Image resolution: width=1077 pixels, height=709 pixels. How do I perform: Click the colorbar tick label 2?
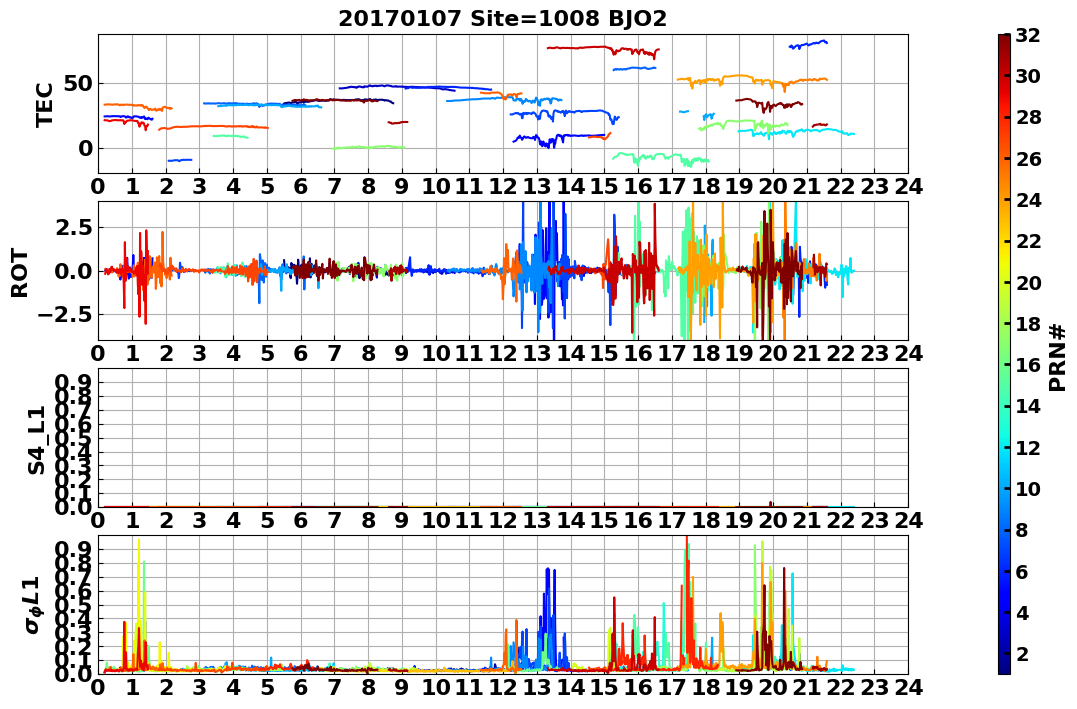click(x=1022, y=653)
